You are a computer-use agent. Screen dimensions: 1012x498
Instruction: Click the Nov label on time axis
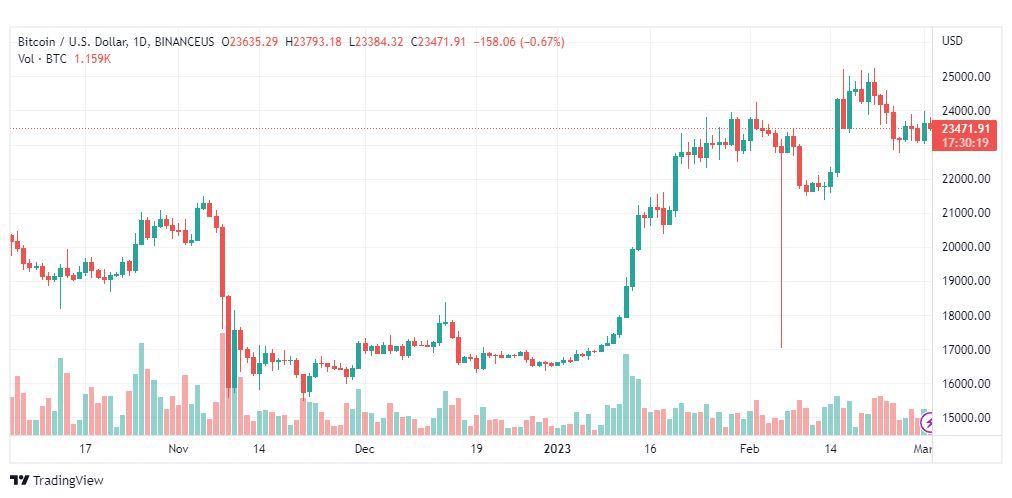(179, 449)
